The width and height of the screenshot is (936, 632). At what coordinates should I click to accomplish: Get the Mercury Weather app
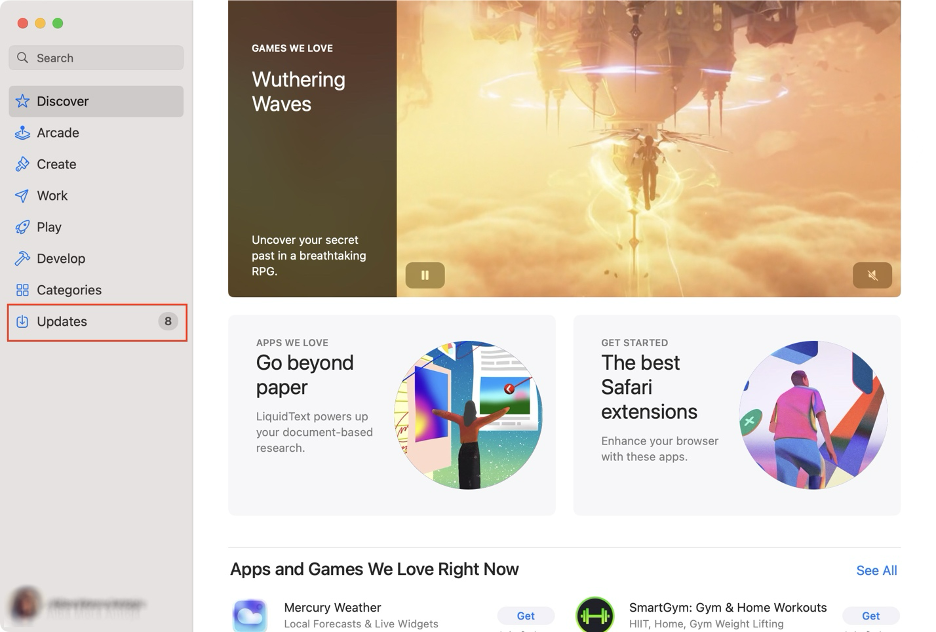(525, 615)
